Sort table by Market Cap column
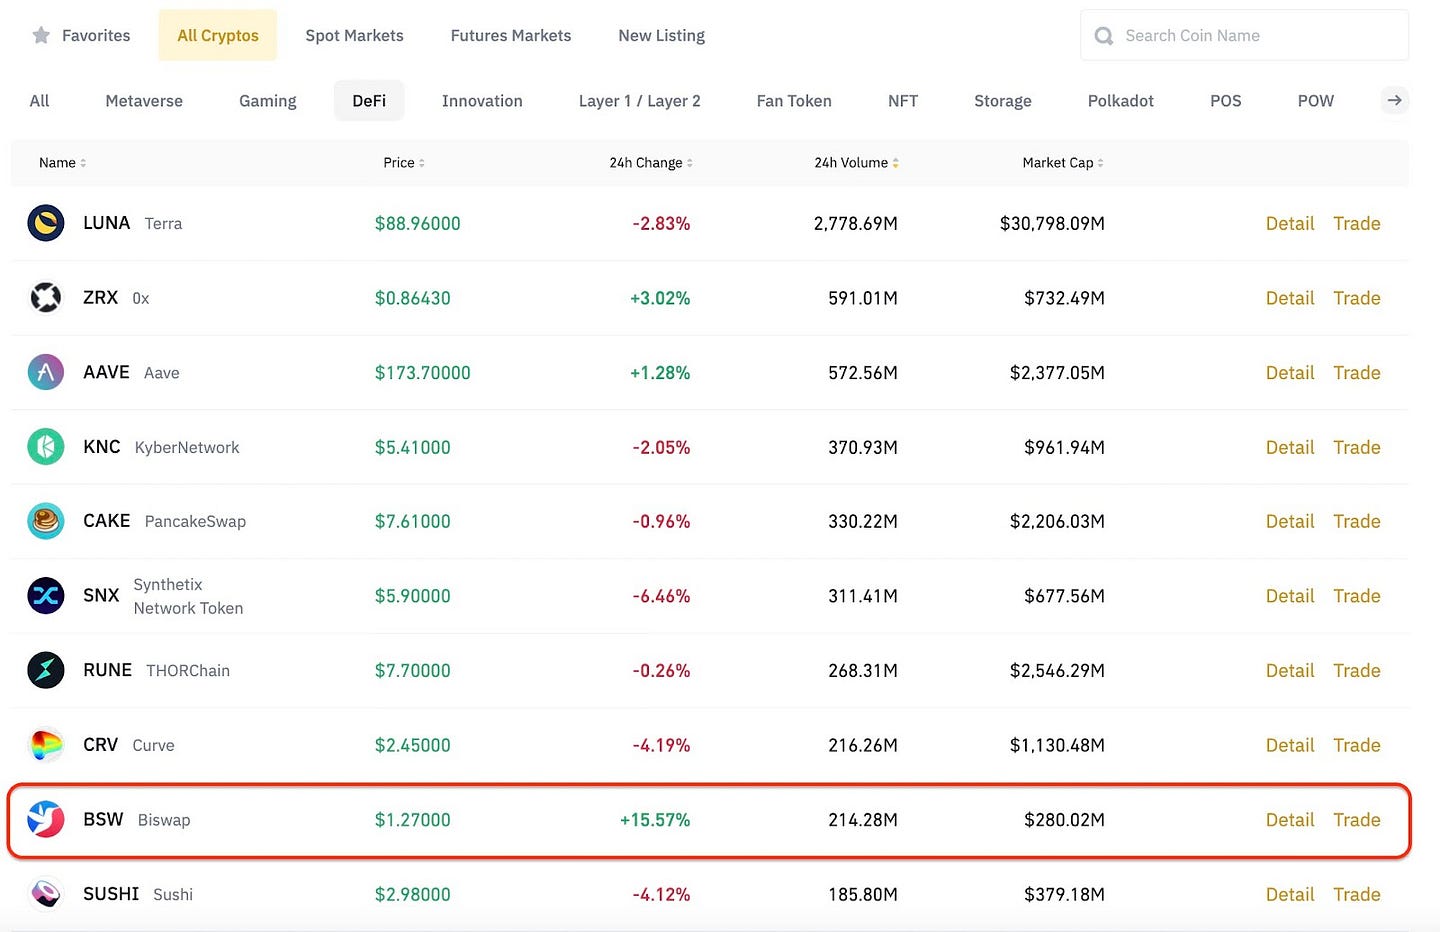Image resolution: width=1440 pixels, height=932 pixels. point(1063,163)
